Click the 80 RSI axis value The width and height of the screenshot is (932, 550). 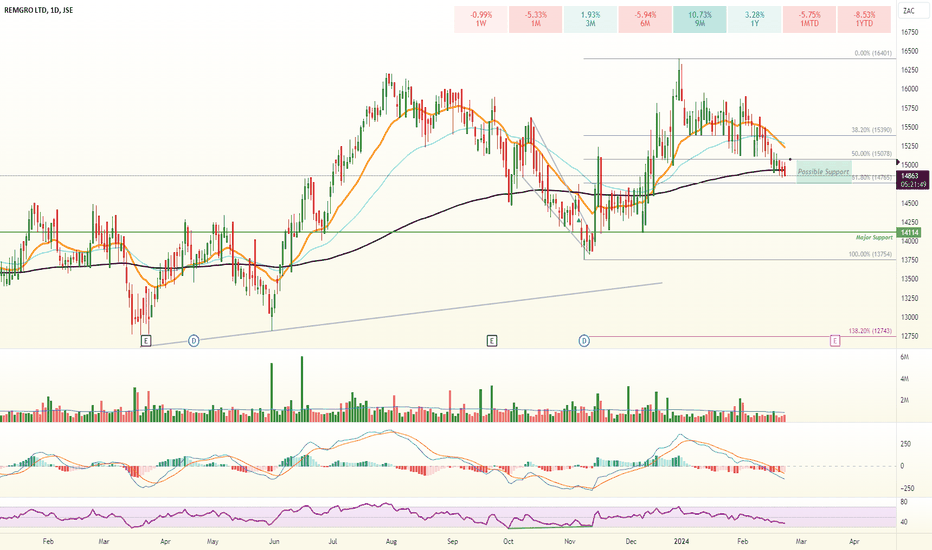pos(903,502)
